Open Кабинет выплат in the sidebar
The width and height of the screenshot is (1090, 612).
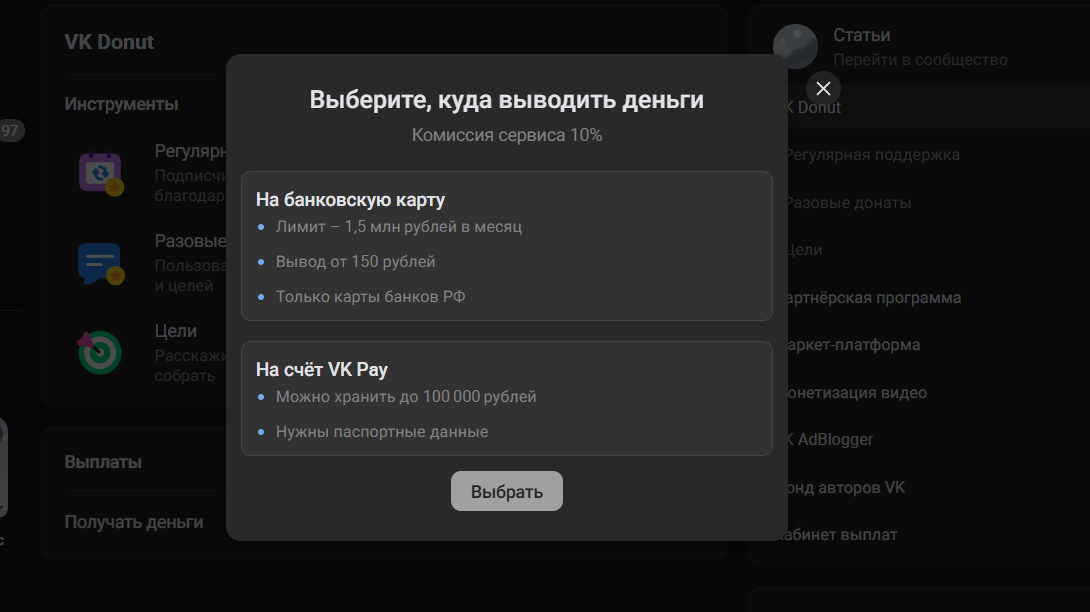coord(840,534)
